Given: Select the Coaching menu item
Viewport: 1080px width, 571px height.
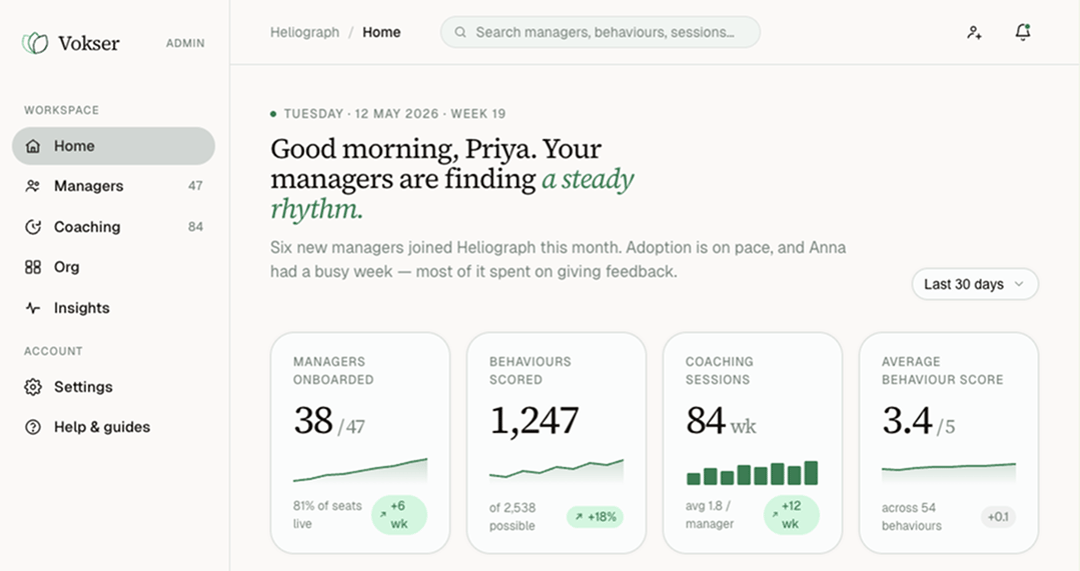Looking at the screenshot, I should pos(114,227).
